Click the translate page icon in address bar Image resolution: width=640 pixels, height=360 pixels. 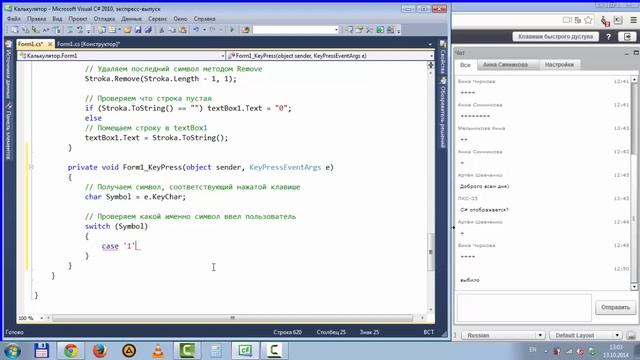[578, 20]
